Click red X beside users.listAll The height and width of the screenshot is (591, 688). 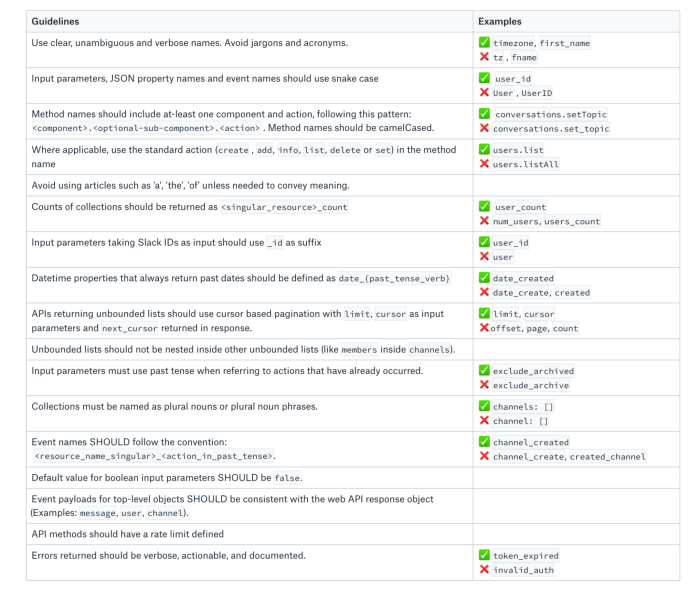[484, 164]
